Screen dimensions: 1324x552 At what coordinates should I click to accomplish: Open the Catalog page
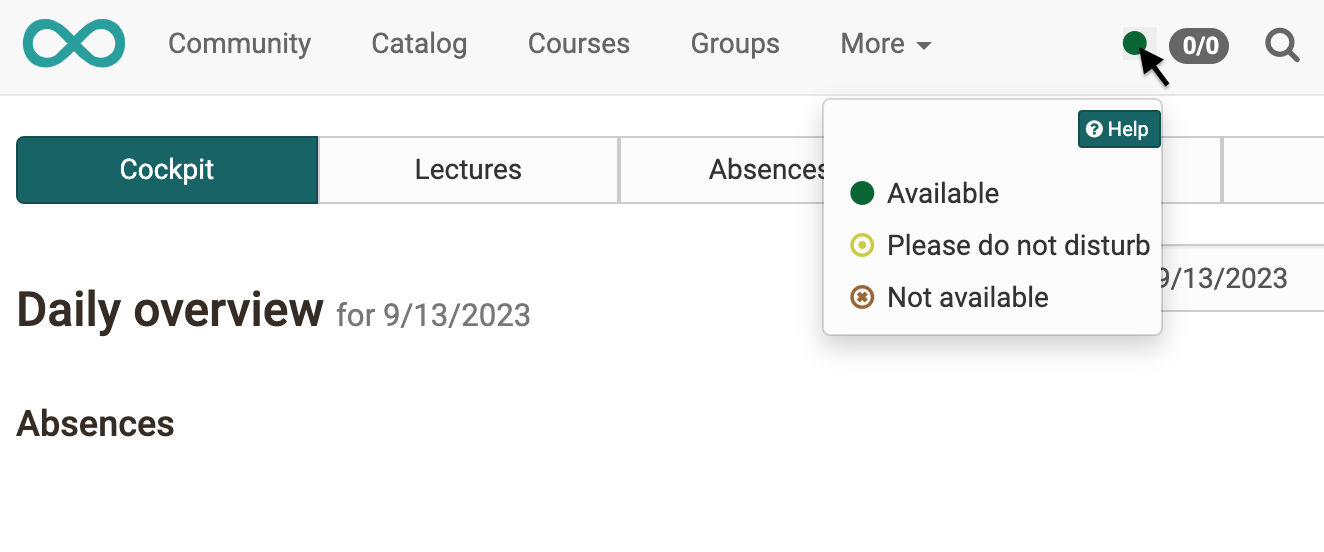pos(419,44)
